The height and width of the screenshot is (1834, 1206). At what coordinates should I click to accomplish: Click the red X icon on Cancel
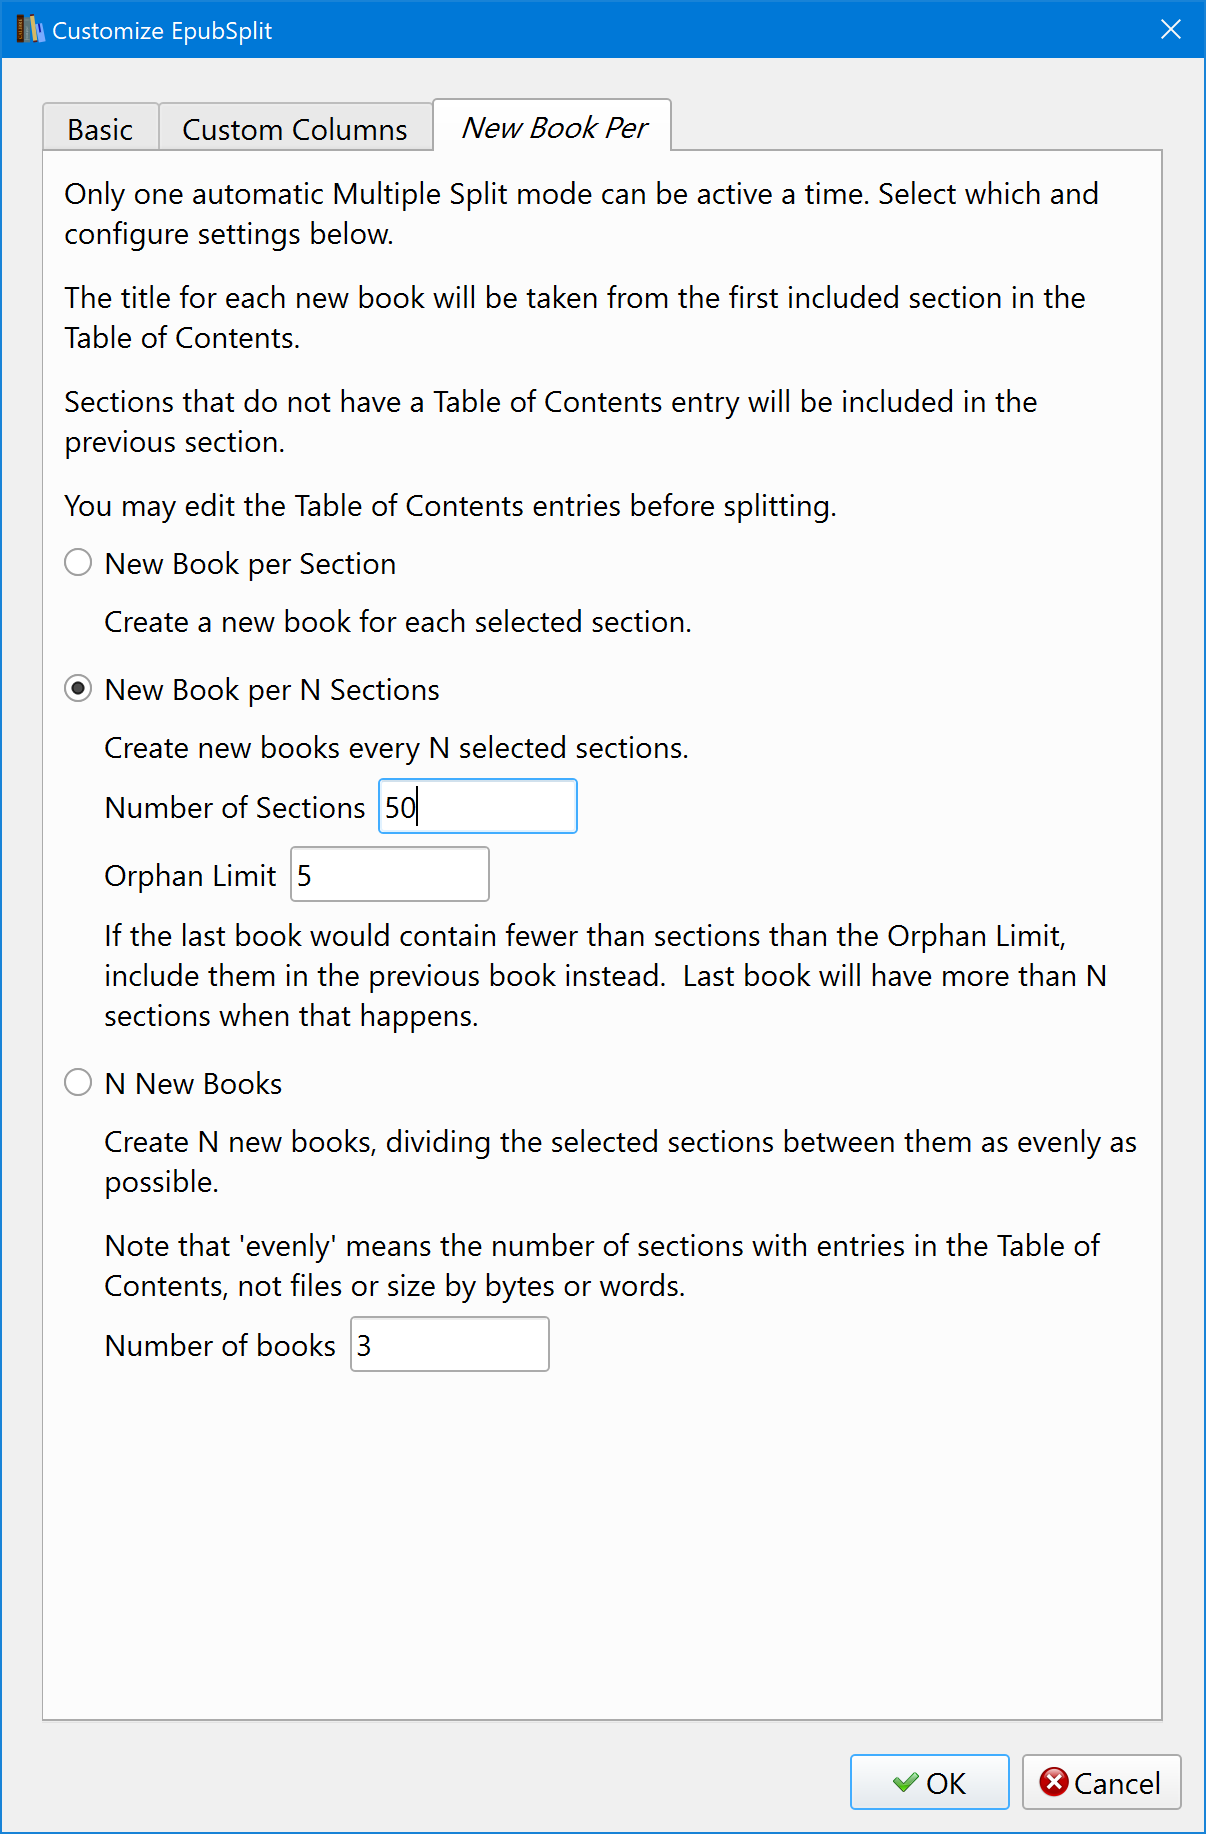pyautogui.click(x=1053, y=1782)
